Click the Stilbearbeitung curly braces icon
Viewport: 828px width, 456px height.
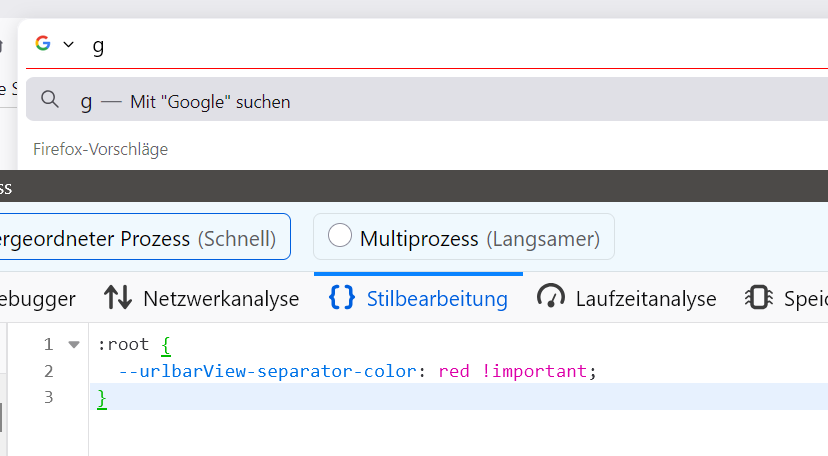pos(342,298)
